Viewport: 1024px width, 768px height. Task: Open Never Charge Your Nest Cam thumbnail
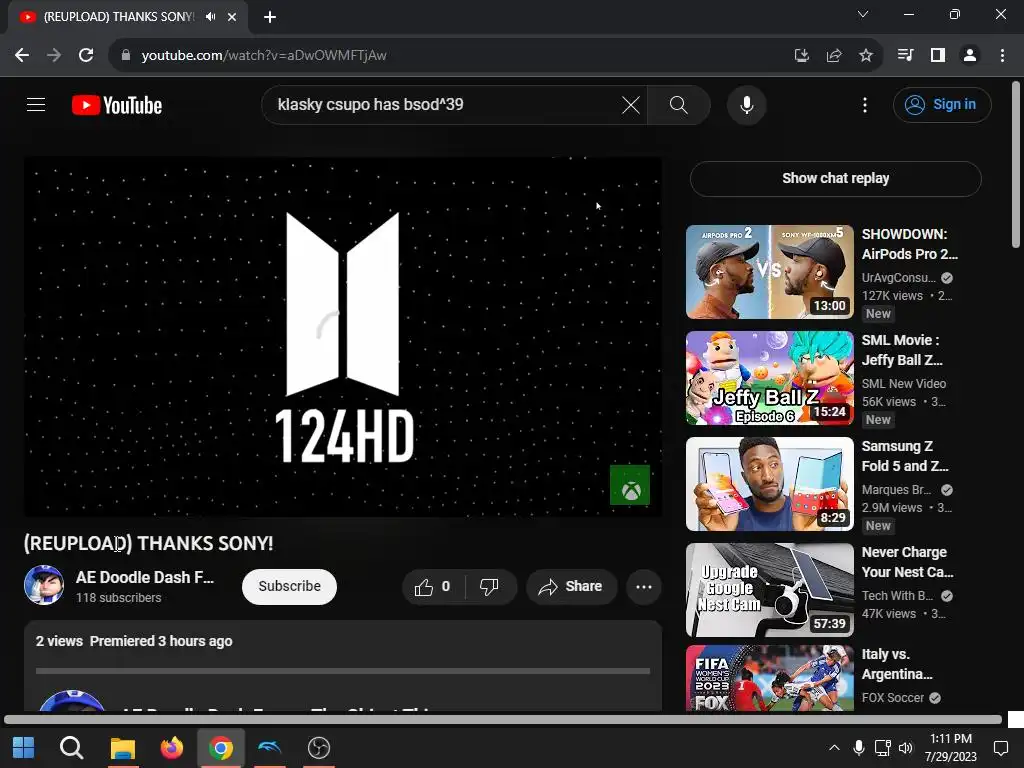[770, 590]
